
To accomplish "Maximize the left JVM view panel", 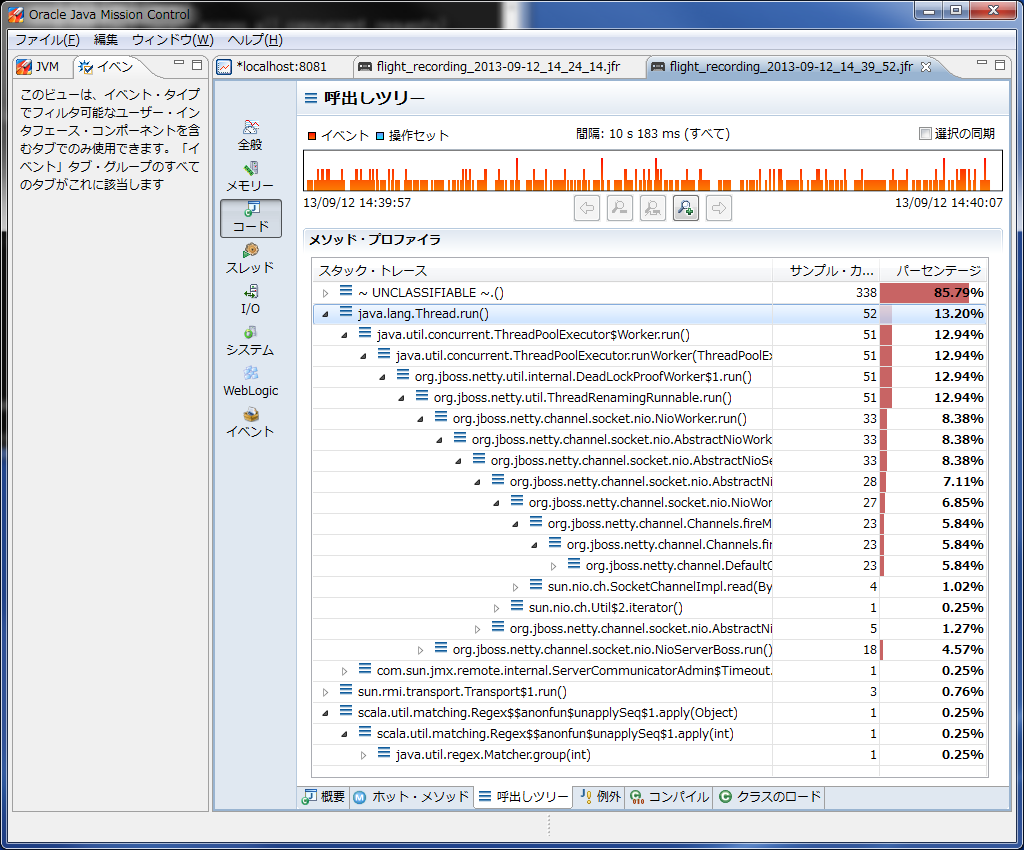I will [x=197, y=65].
